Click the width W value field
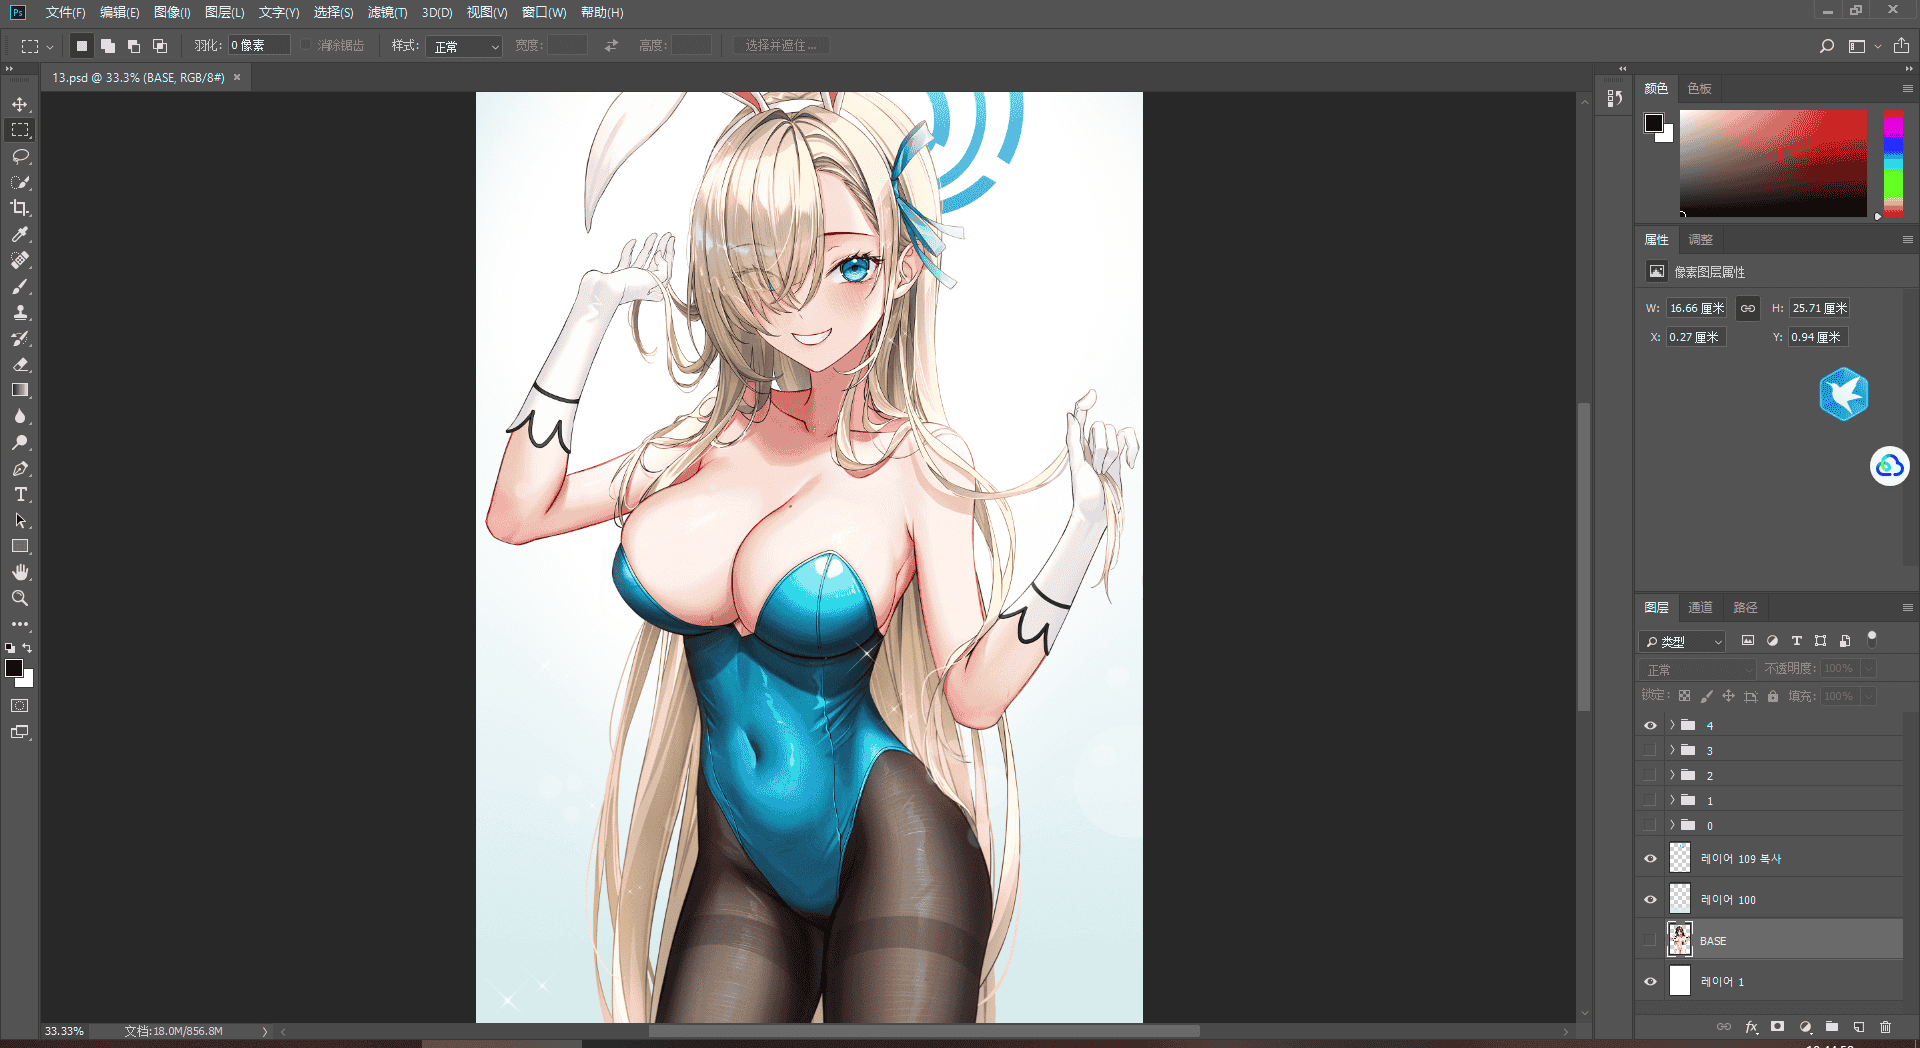Screen dimensions: 1920x1048 pos(1696,308)
